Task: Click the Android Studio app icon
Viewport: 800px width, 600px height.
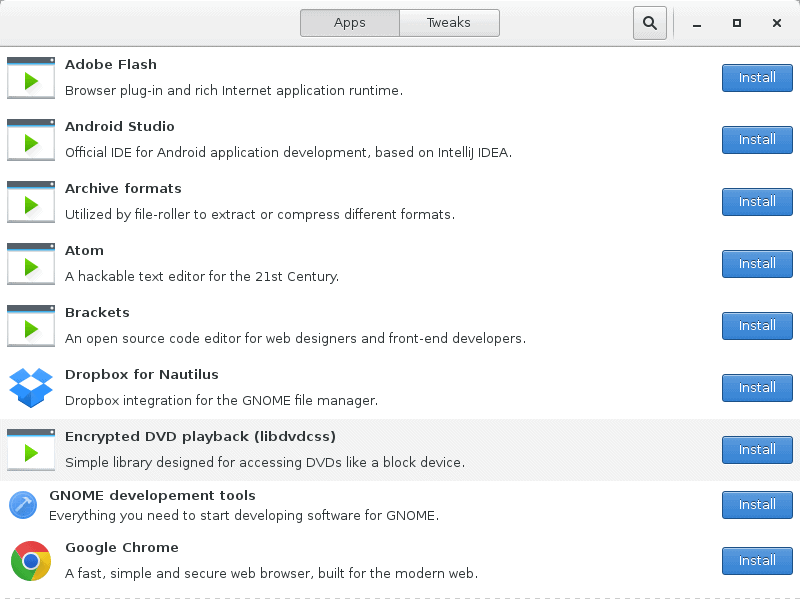Action: click(x=31, y=140)
